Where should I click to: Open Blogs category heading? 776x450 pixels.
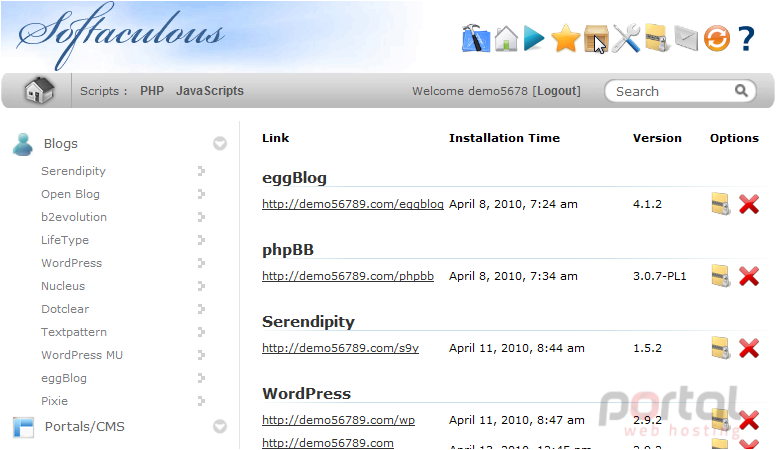pos(61,144)
